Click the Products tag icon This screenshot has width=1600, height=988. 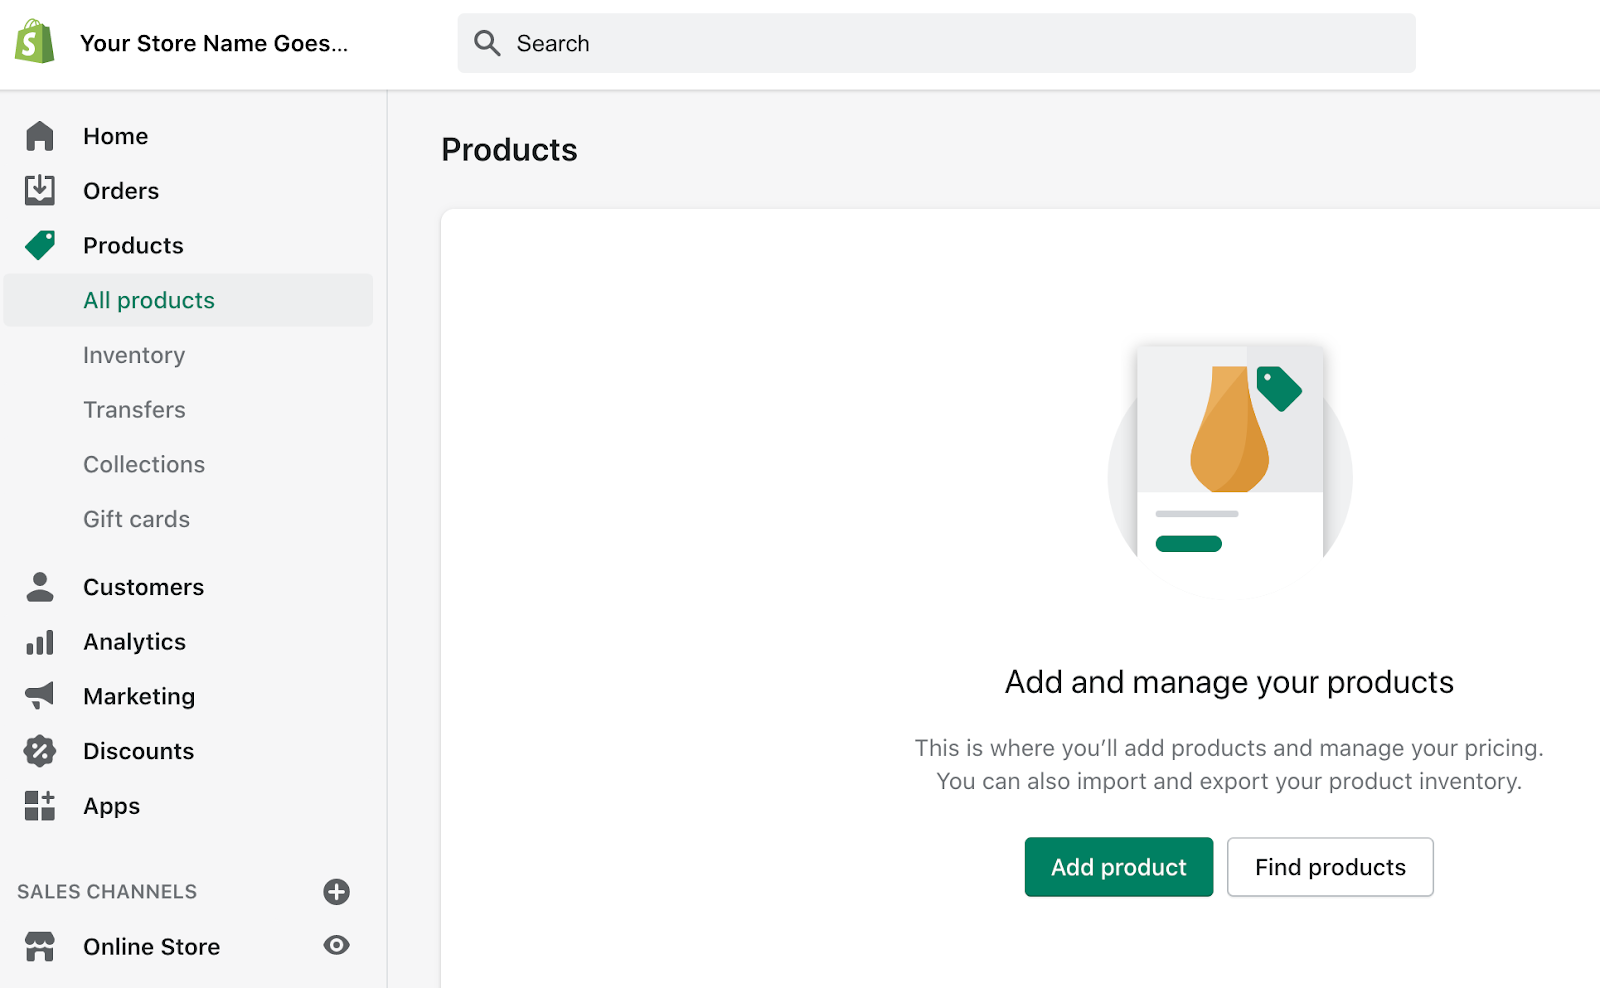(x=40, y=245)
